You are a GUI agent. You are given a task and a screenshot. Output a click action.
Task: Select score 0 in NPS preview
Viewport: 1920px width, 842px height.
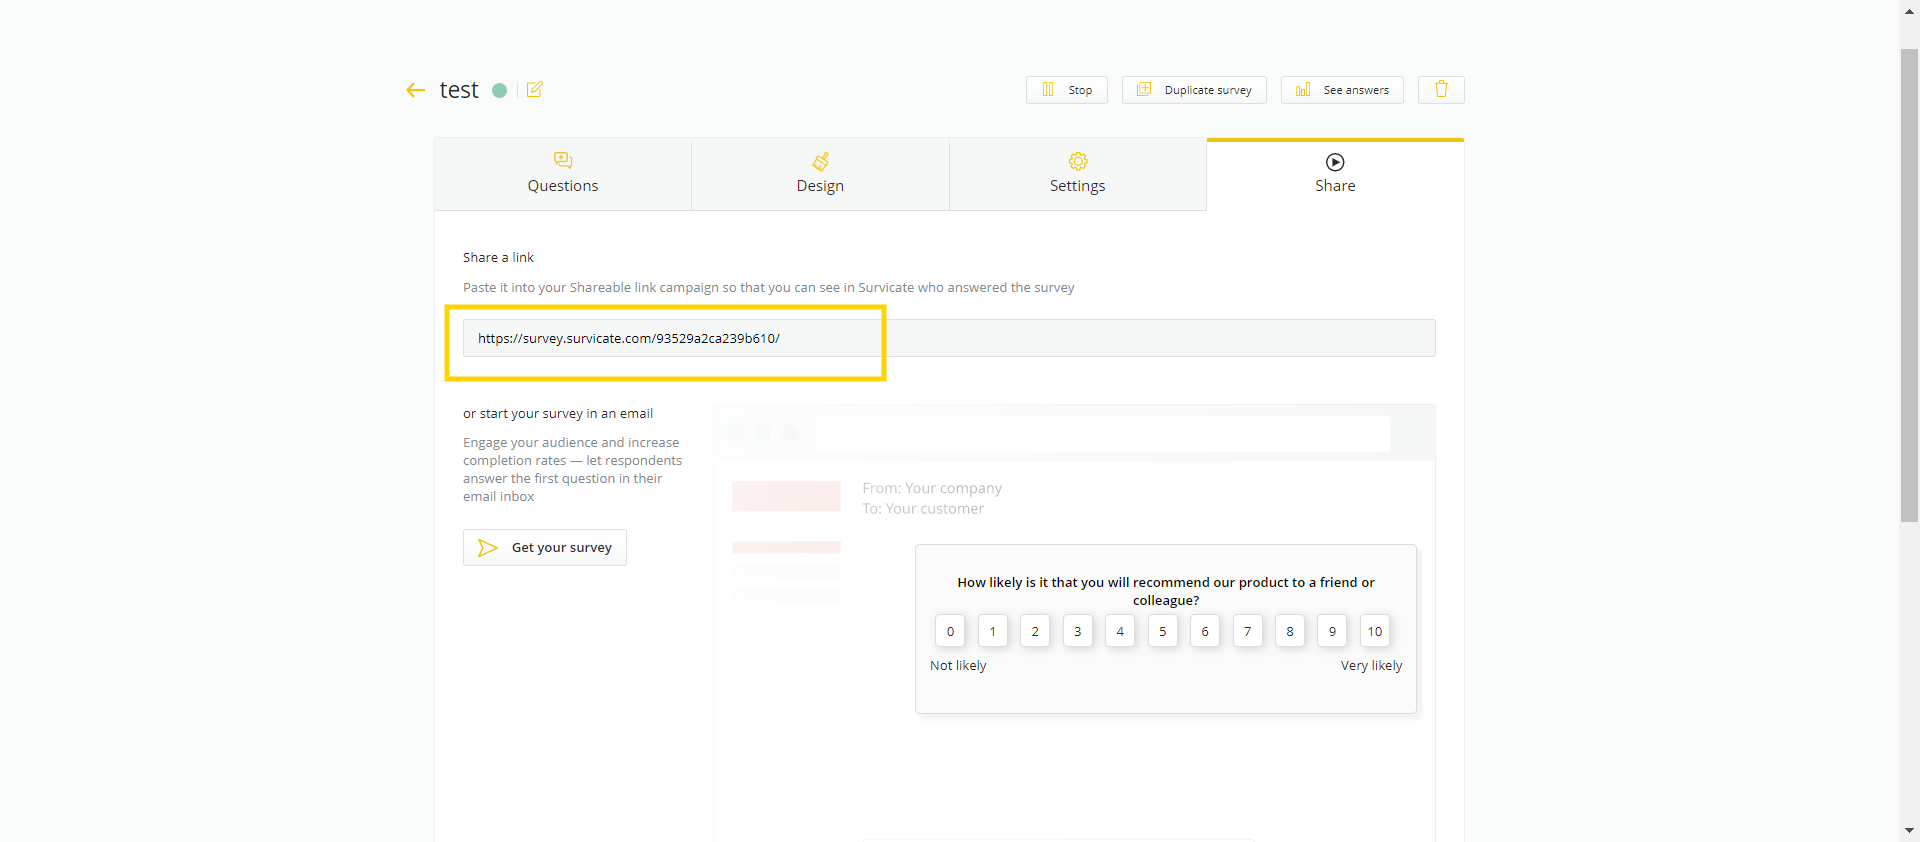tap(950, 631)
